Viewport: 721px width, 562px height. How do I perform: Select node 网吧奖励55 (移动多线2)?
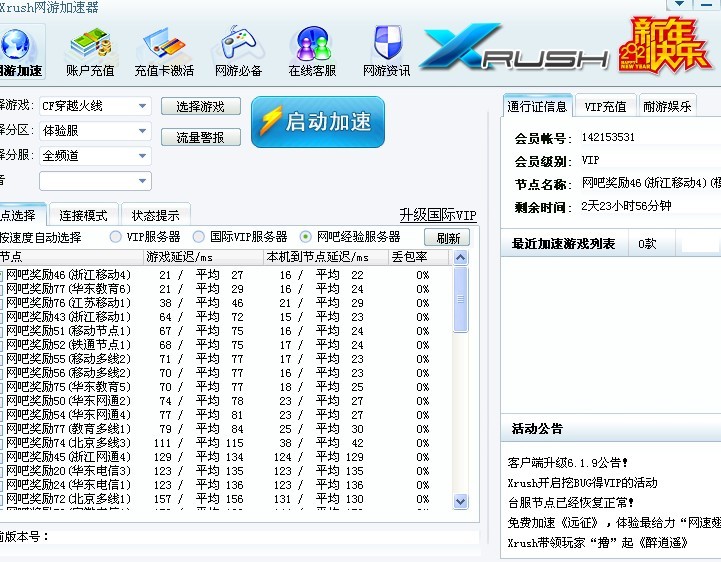click(x=68, y=359)
